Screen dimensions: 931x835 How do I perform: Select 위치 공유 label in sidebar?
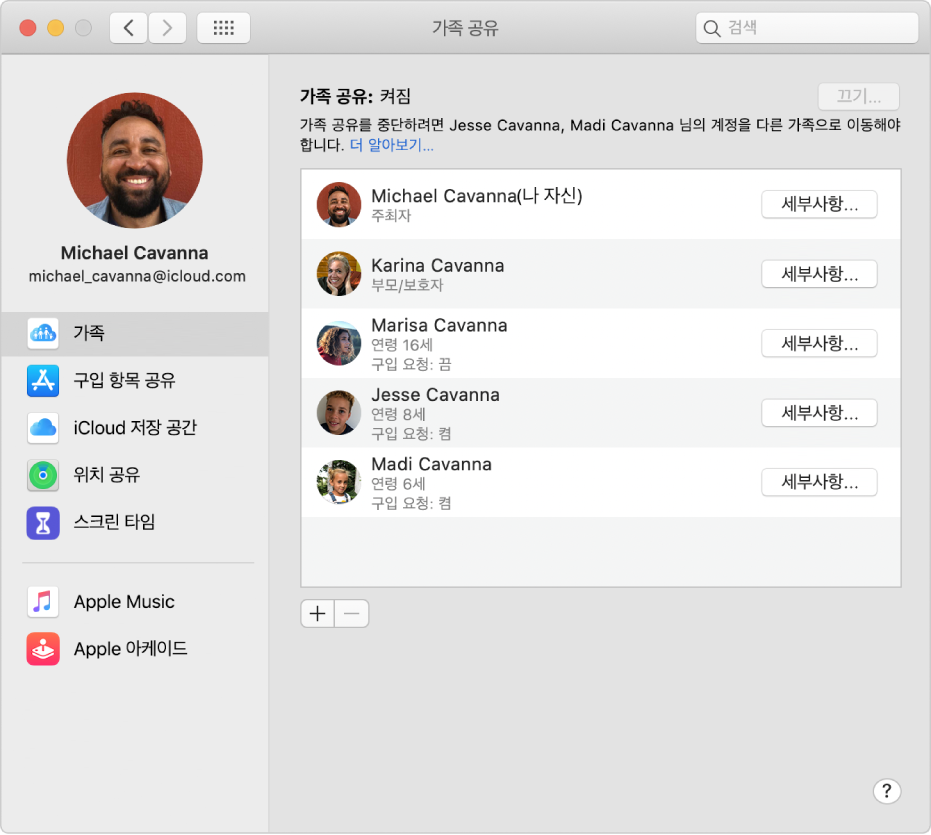(x=106, y=475)
